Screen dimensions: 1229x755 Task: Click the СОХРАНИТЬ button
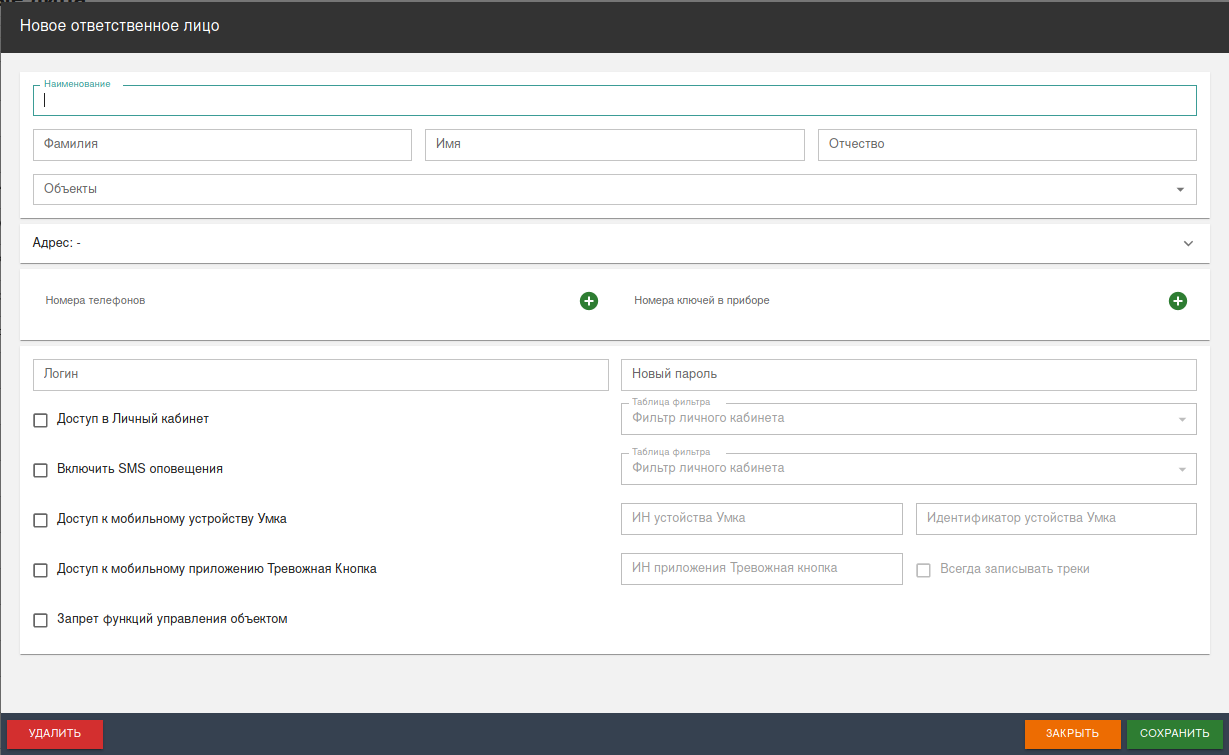click(1175, 734)
